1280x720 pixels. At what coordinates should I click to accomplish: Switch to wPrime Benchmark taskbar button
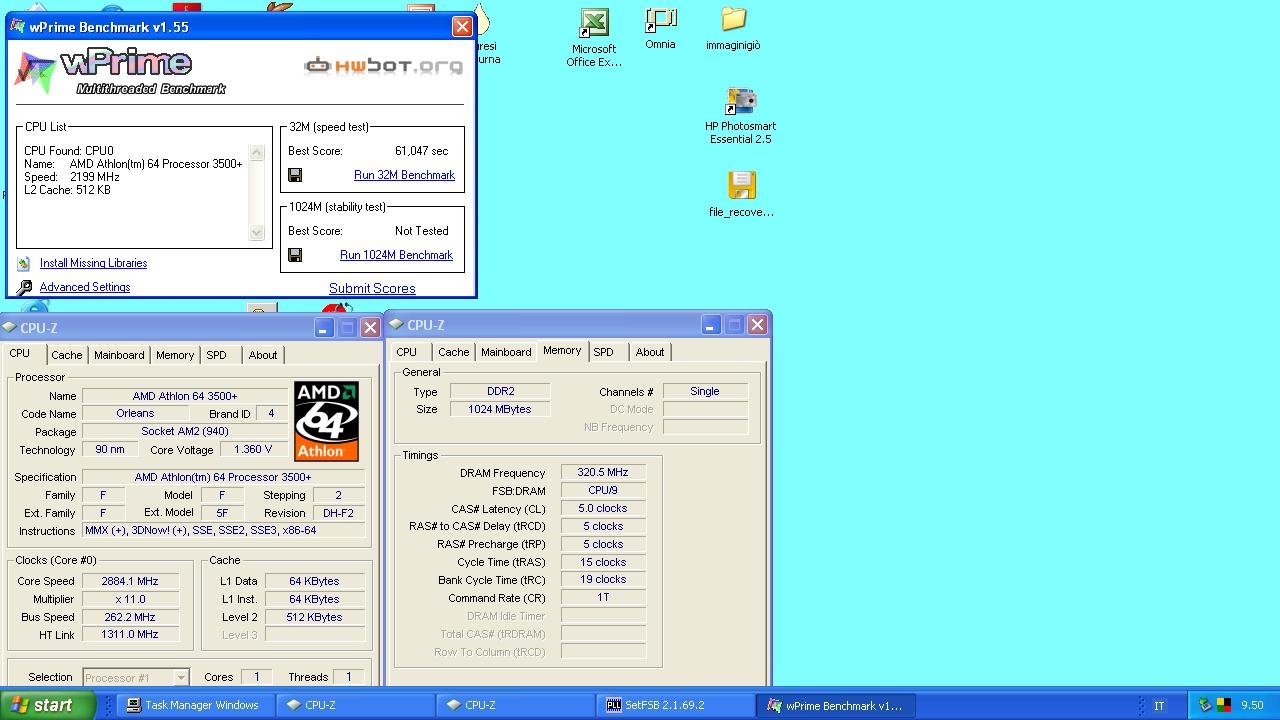point(835,705)
